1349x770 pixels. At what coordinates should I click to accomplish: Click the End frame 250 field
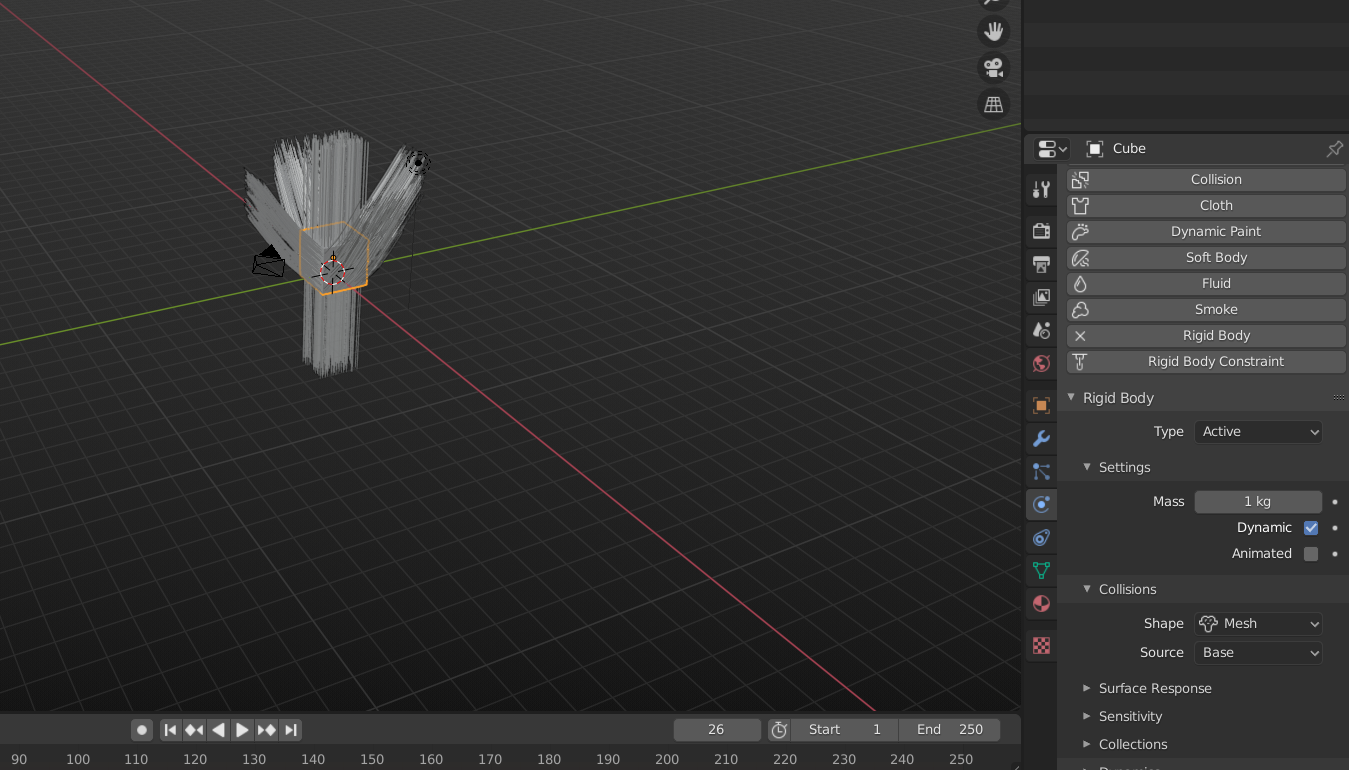[949, 729]
